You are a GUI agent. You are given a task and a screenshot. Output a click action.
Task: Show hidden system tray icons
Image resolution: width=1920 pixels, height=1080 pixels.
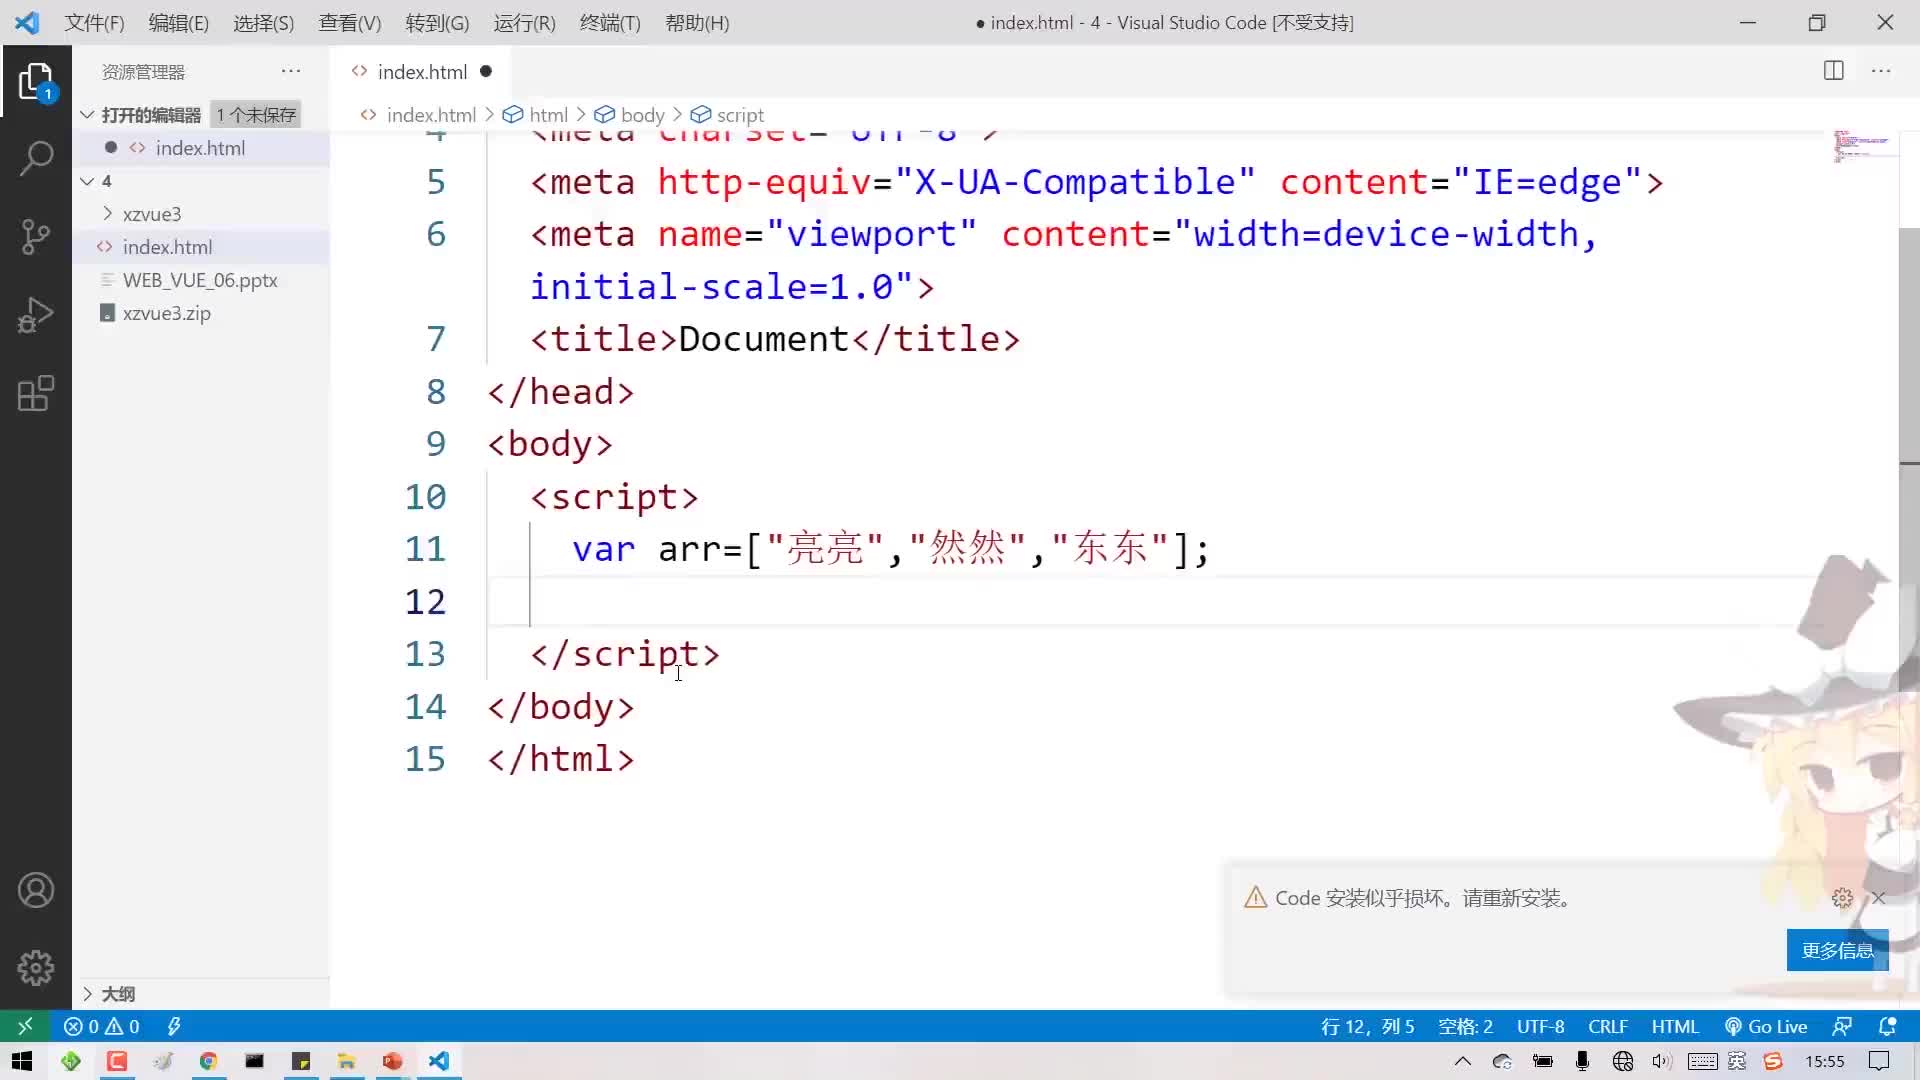pyautogui.click(x=1463, y=1061)
